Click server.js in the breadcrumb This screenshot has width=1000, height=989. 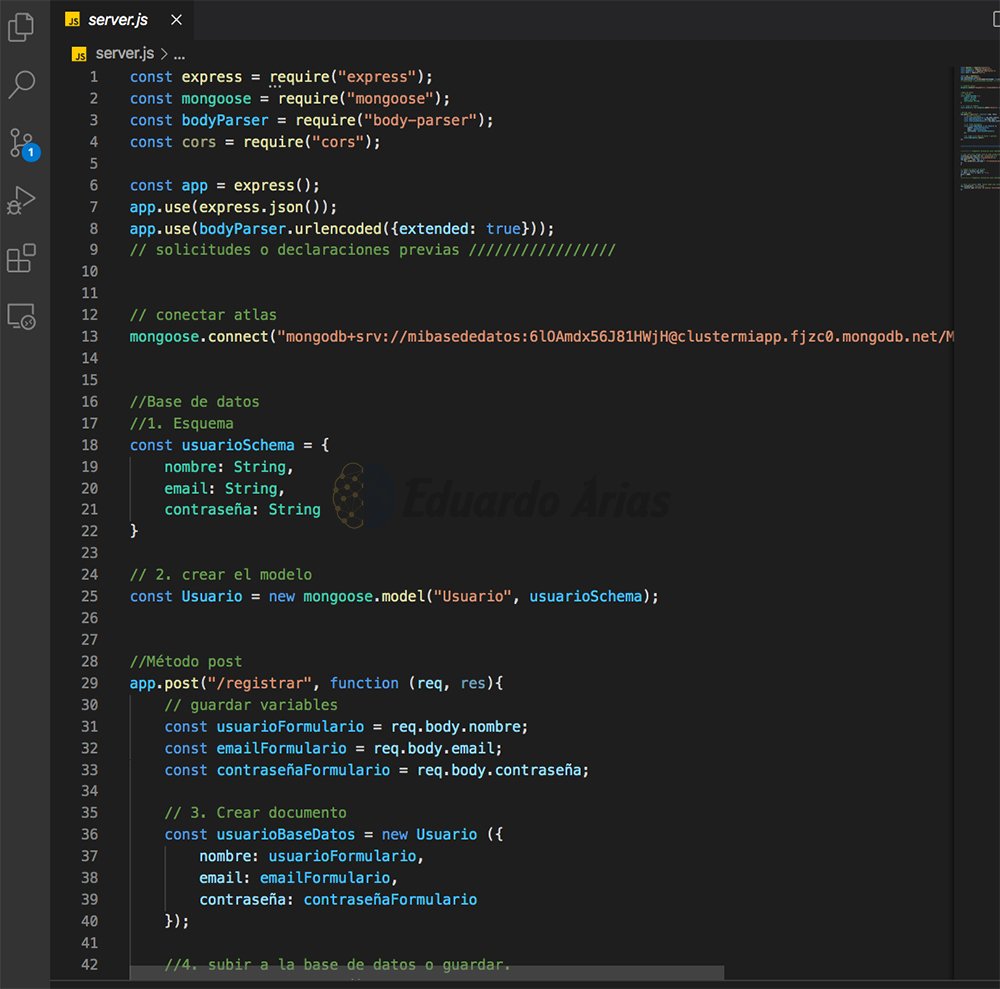(124, 54)
